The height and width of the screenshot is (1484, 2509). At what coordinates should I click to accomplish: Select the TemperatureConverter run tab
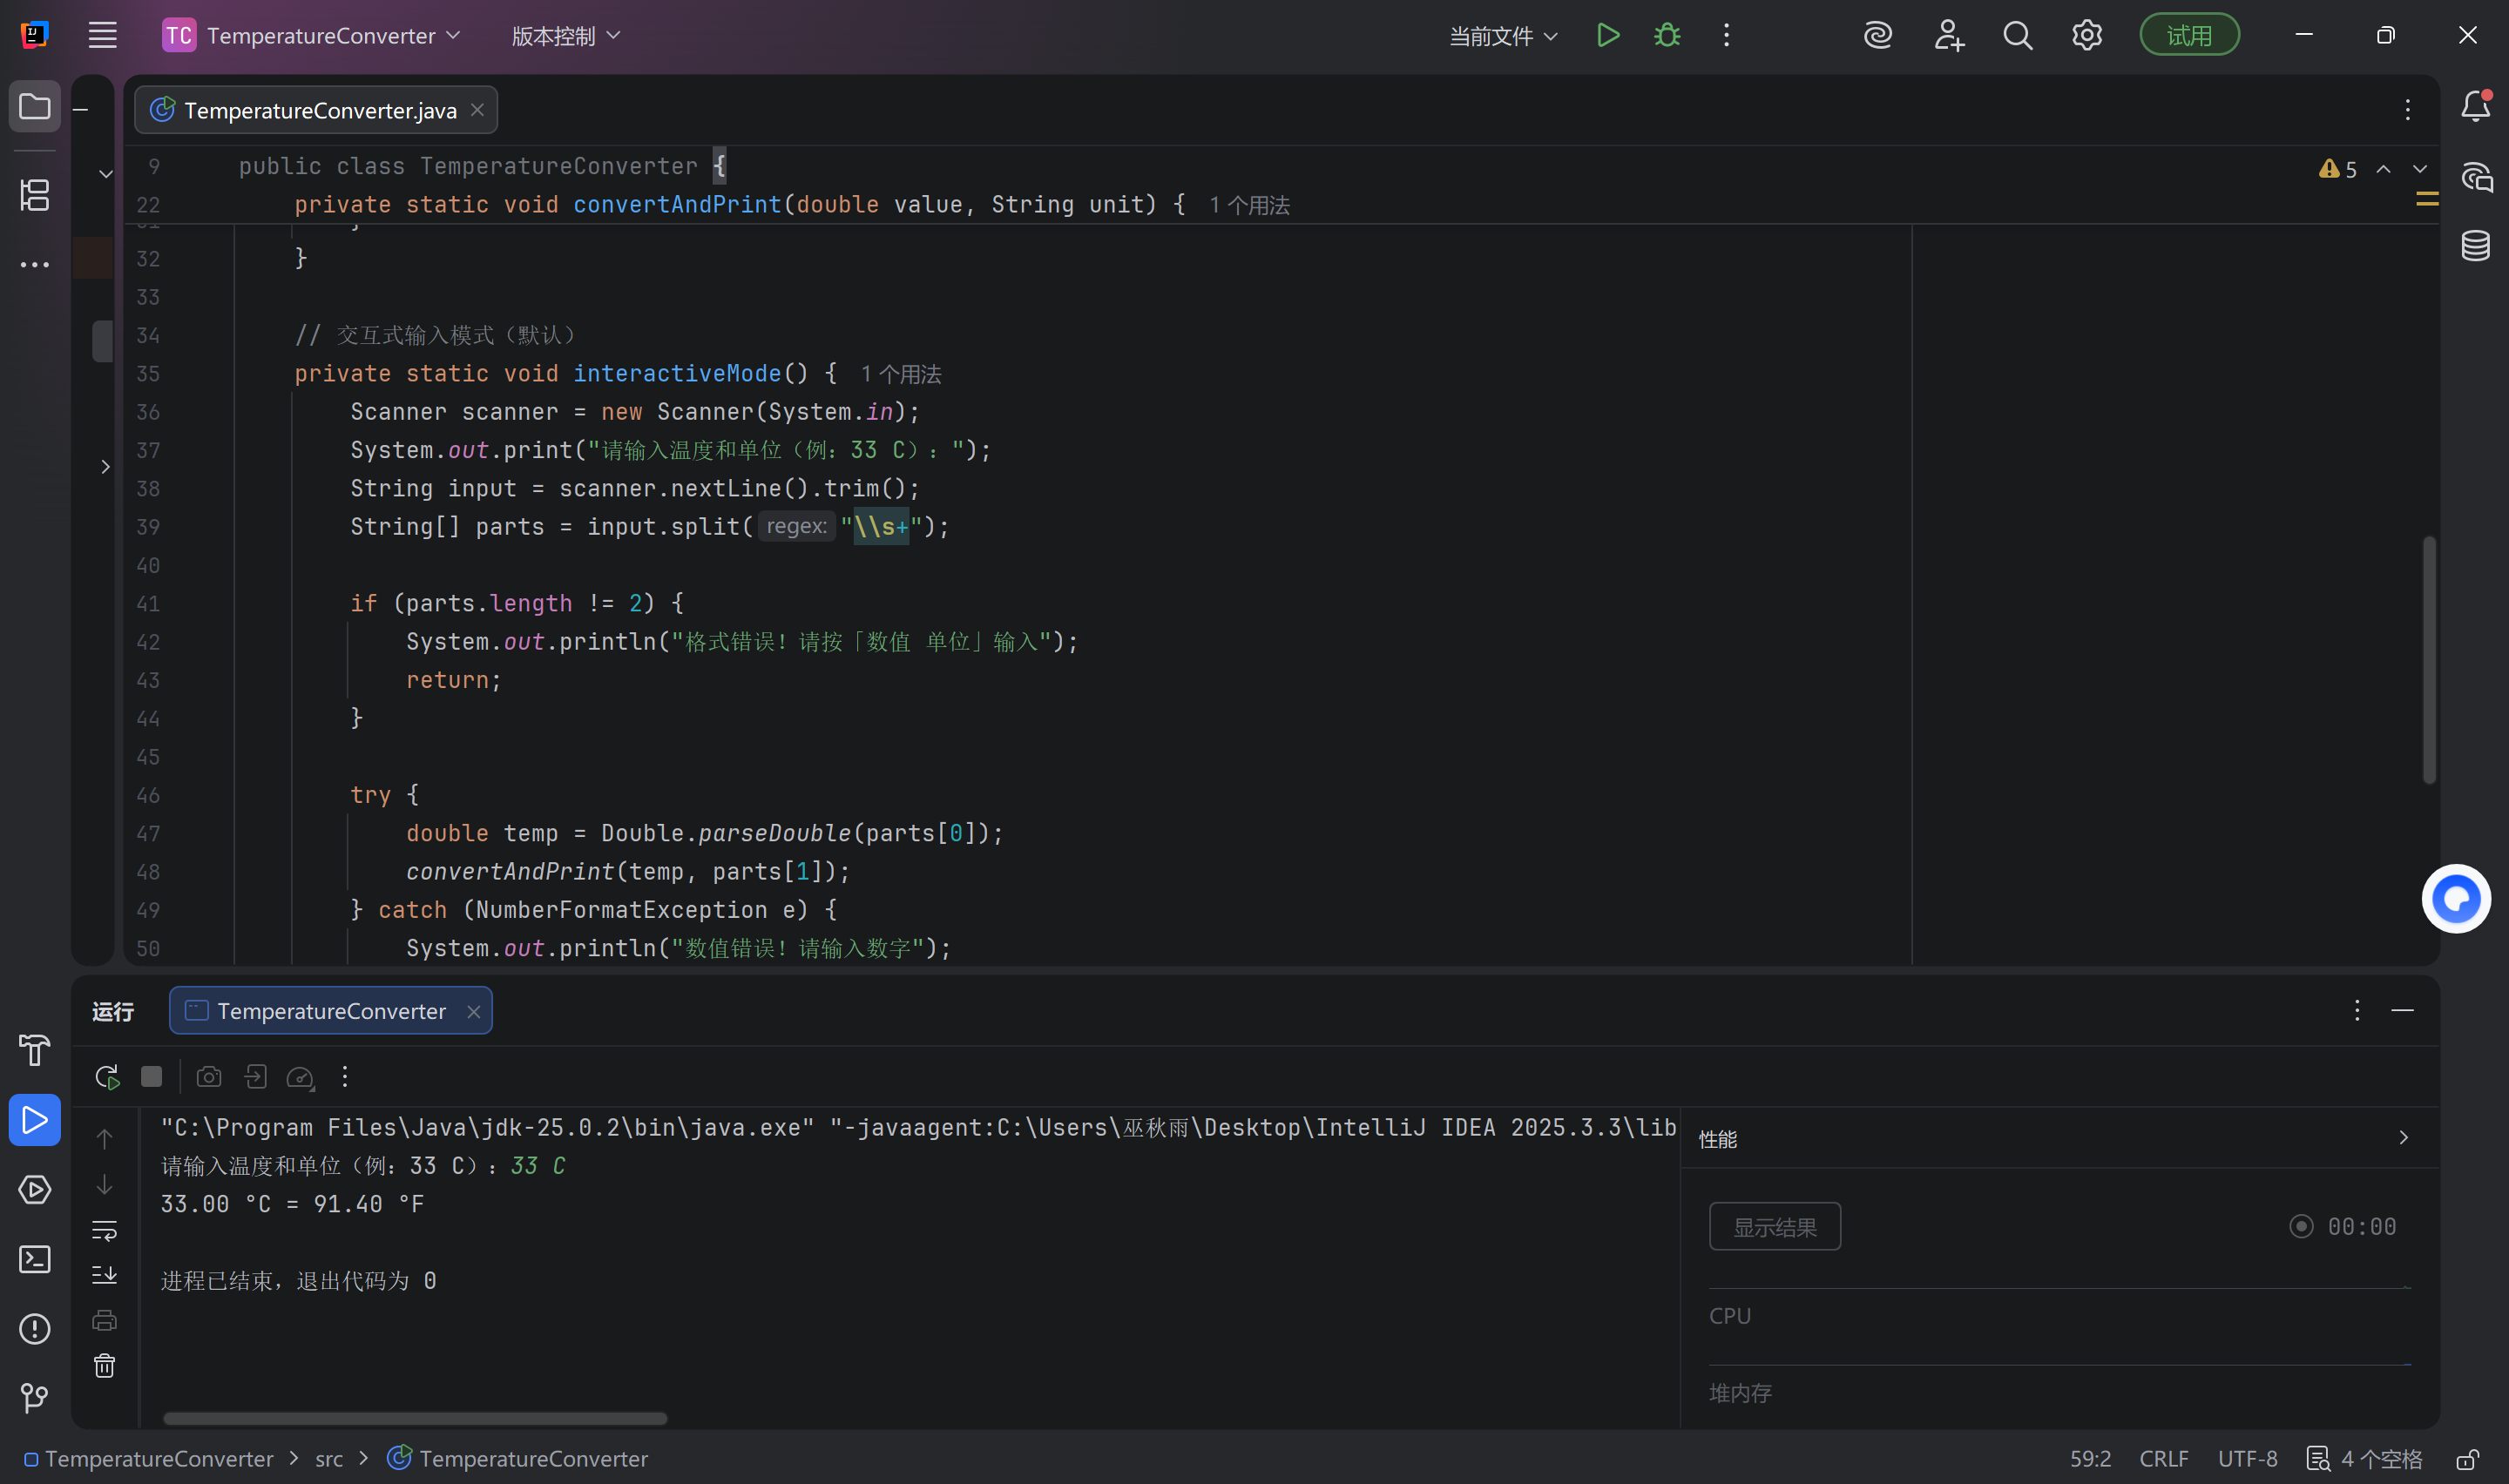(331, 1011)
